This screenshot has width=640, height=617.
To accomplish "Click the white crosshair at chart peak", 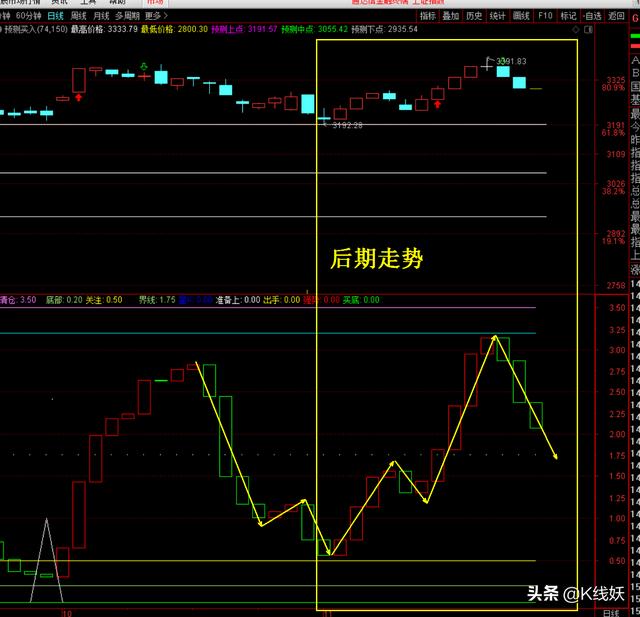I will 487,65.
